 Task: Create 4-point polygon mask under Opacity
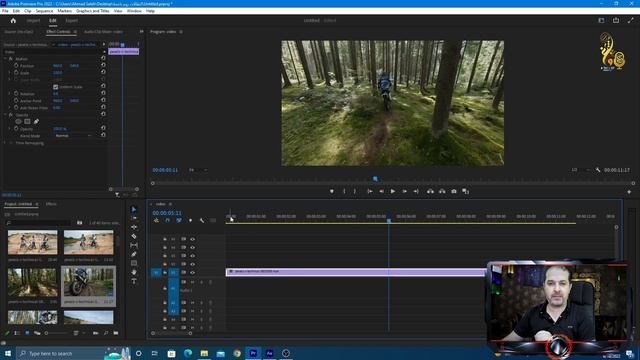coord(27,121)
